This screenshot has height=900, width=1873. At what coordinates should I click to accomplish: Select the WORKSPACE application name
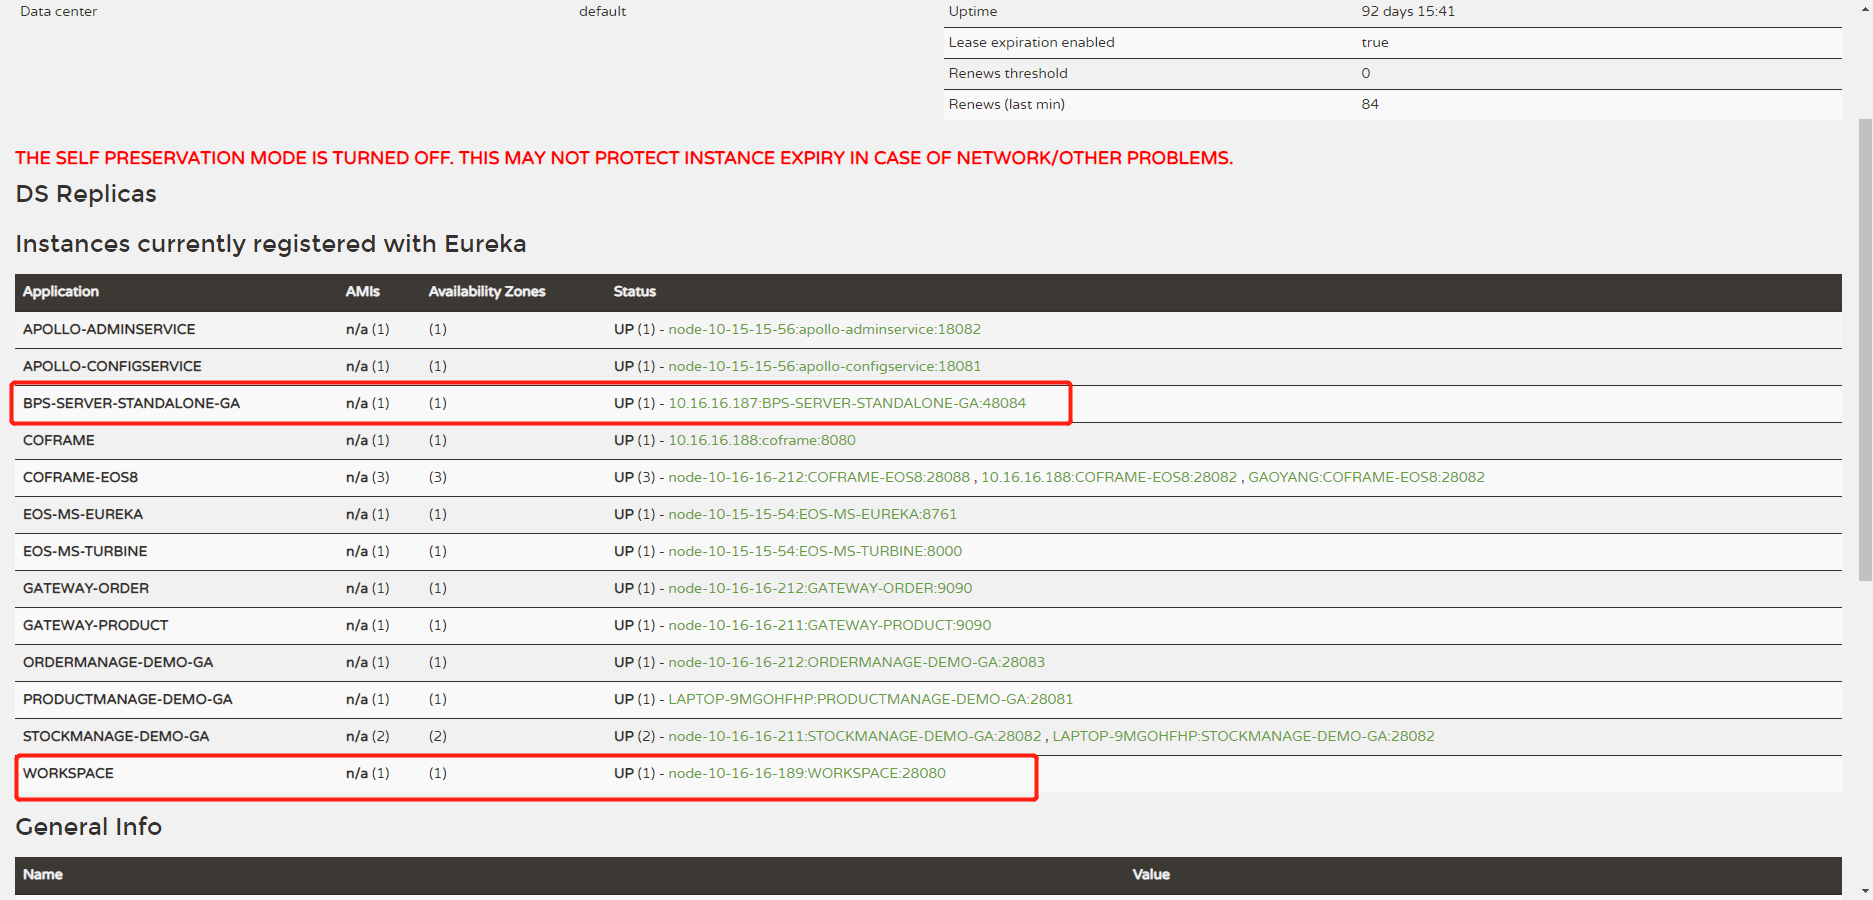[x=68, y=773]
